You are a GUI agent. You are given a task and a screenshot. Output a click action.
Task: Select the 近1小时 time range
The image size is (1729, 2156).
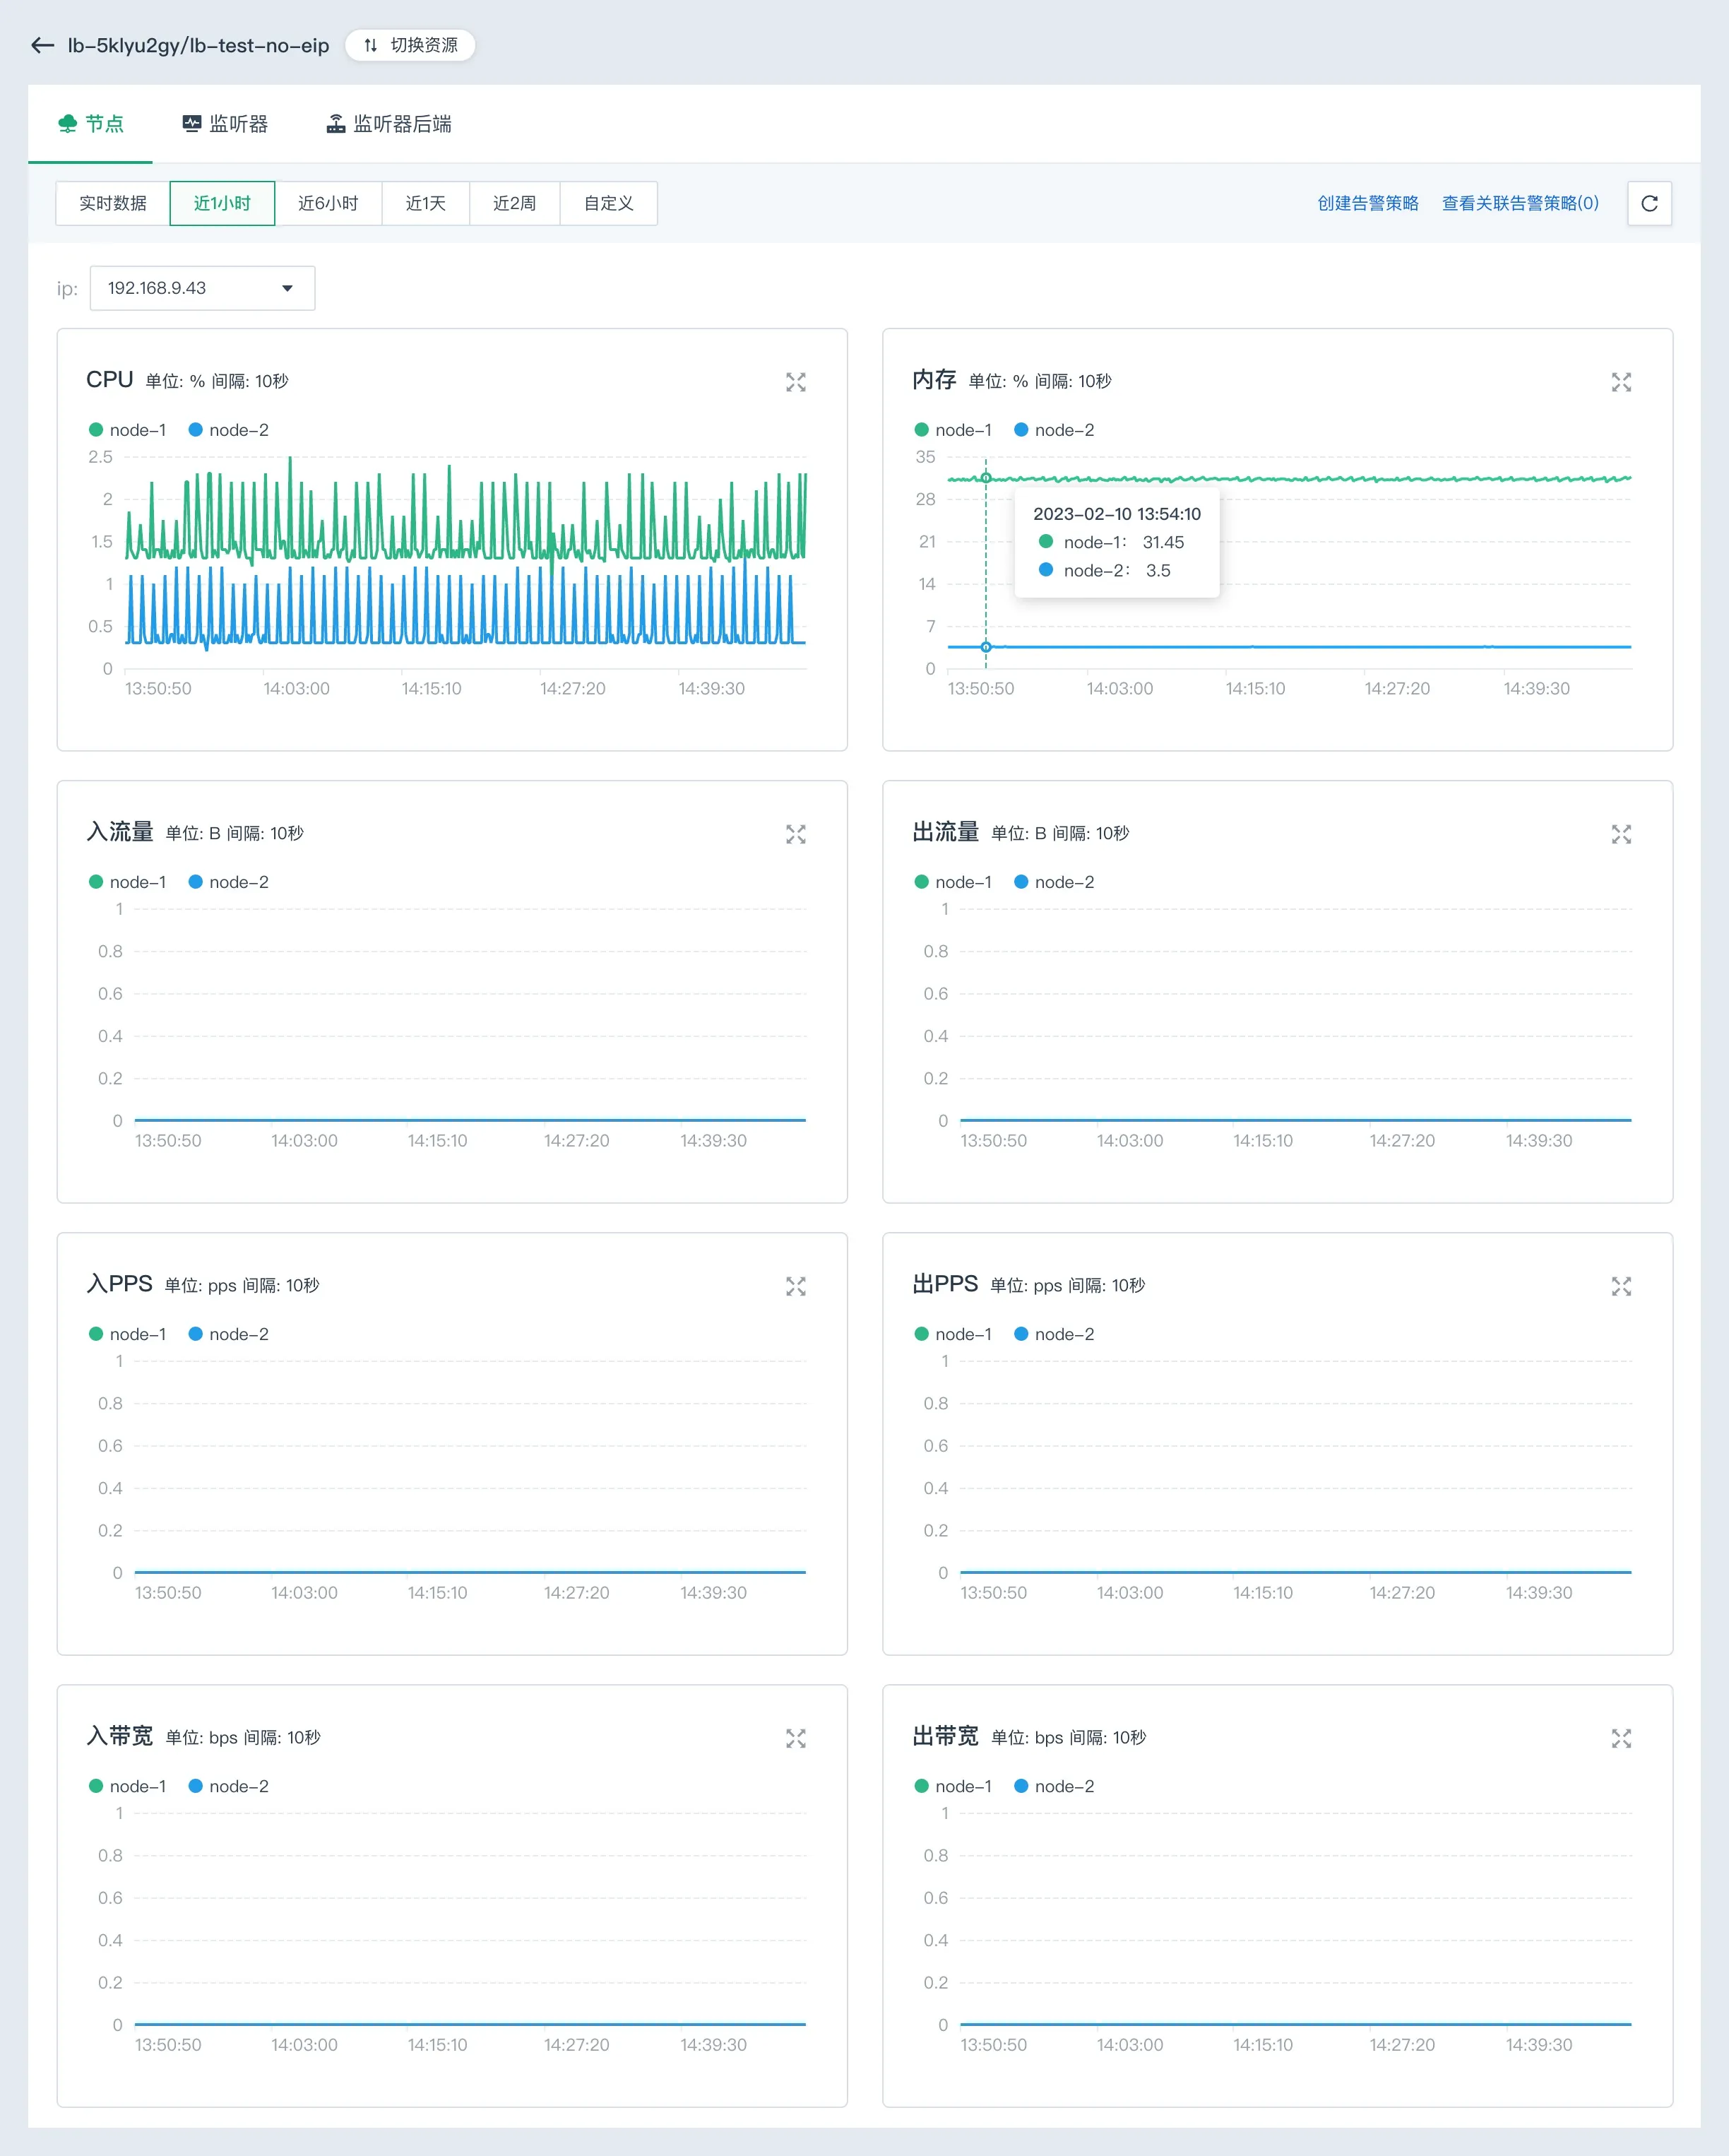point(222,203)
